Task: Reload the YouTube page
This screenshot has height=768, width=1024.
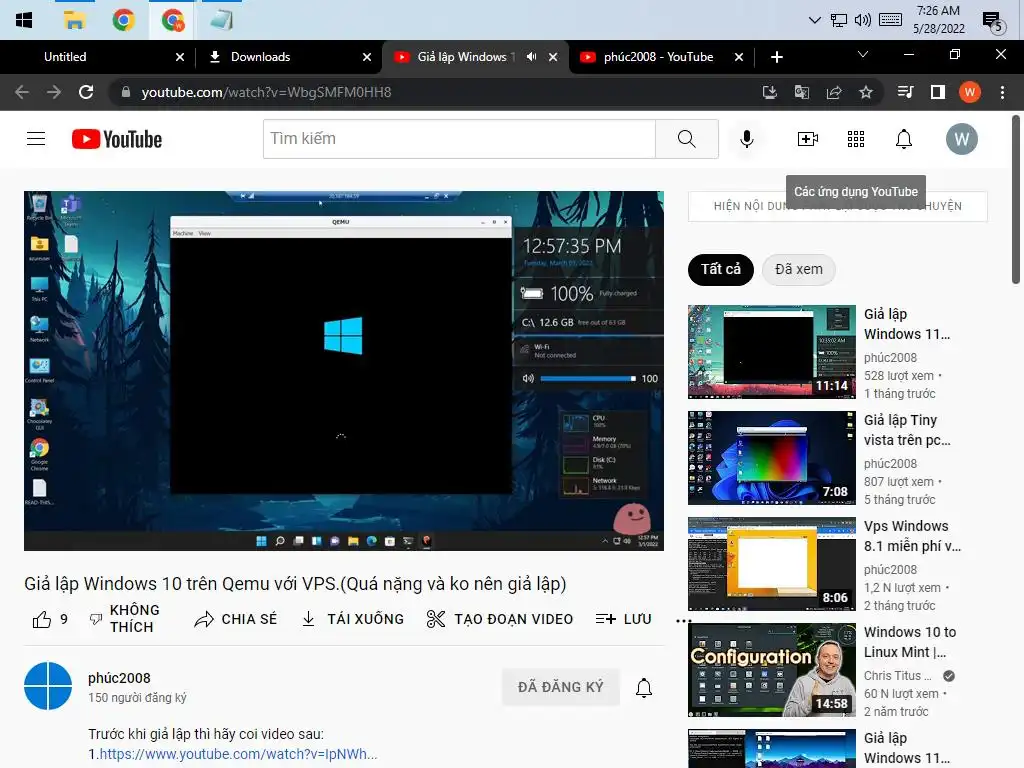Action: point(86,92)
